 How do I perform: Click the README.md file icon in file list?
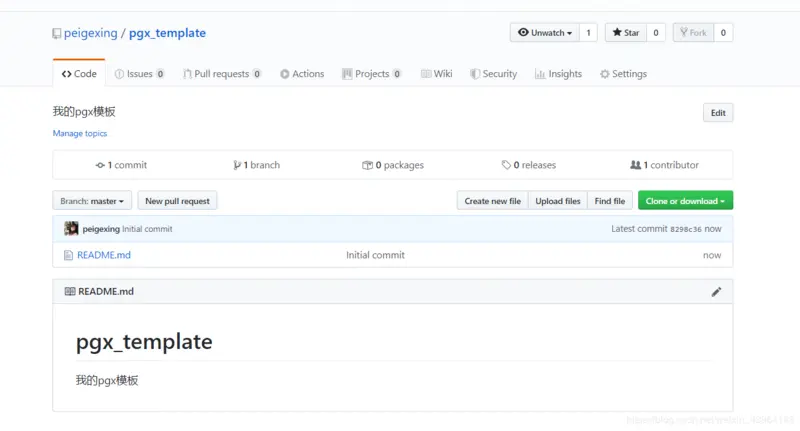click(x=68, y=255)
